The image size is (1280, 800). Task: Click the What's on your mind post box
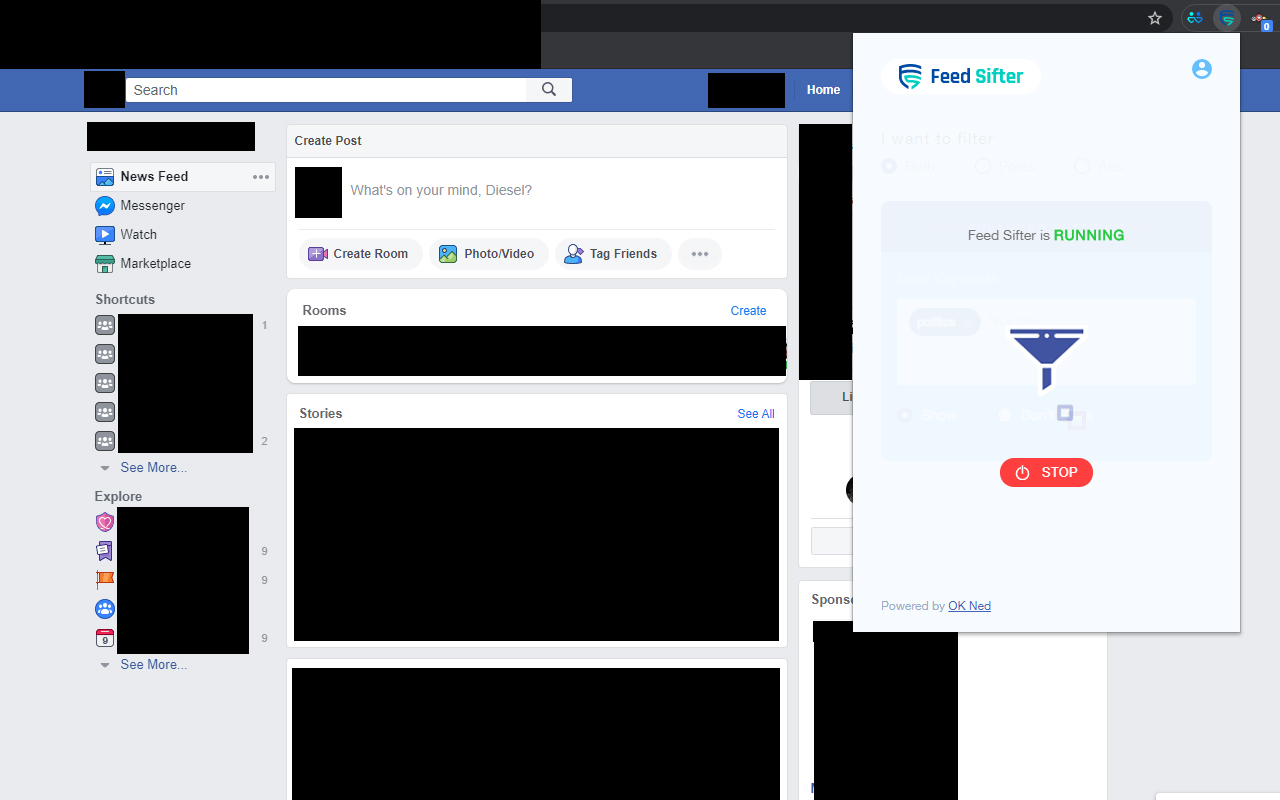(x=441, y=191)
